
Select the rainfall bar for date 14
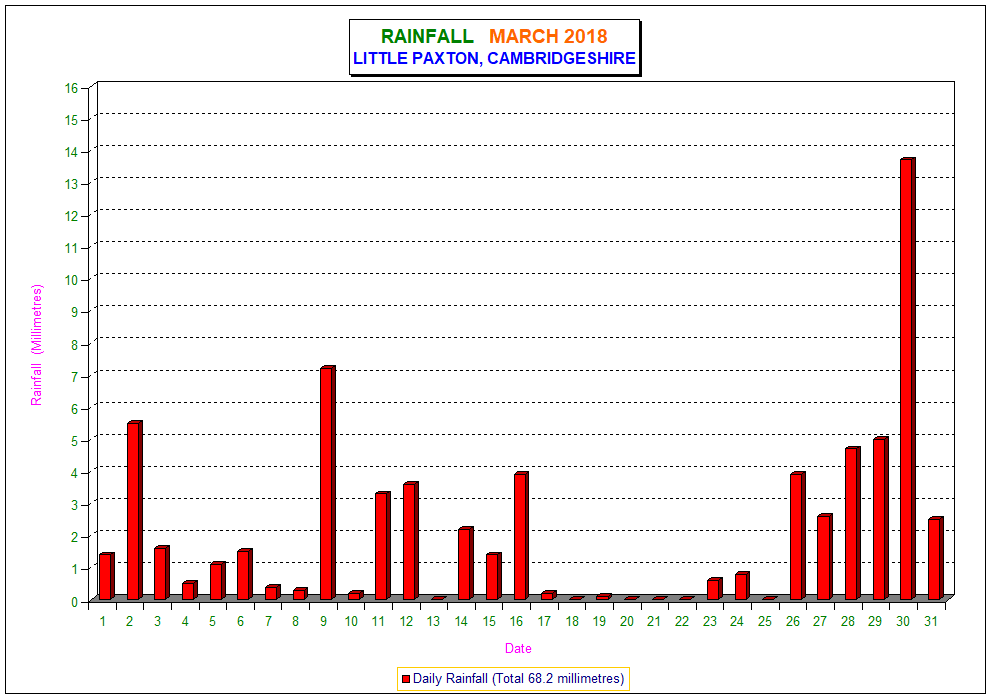(x=466, y=563)
